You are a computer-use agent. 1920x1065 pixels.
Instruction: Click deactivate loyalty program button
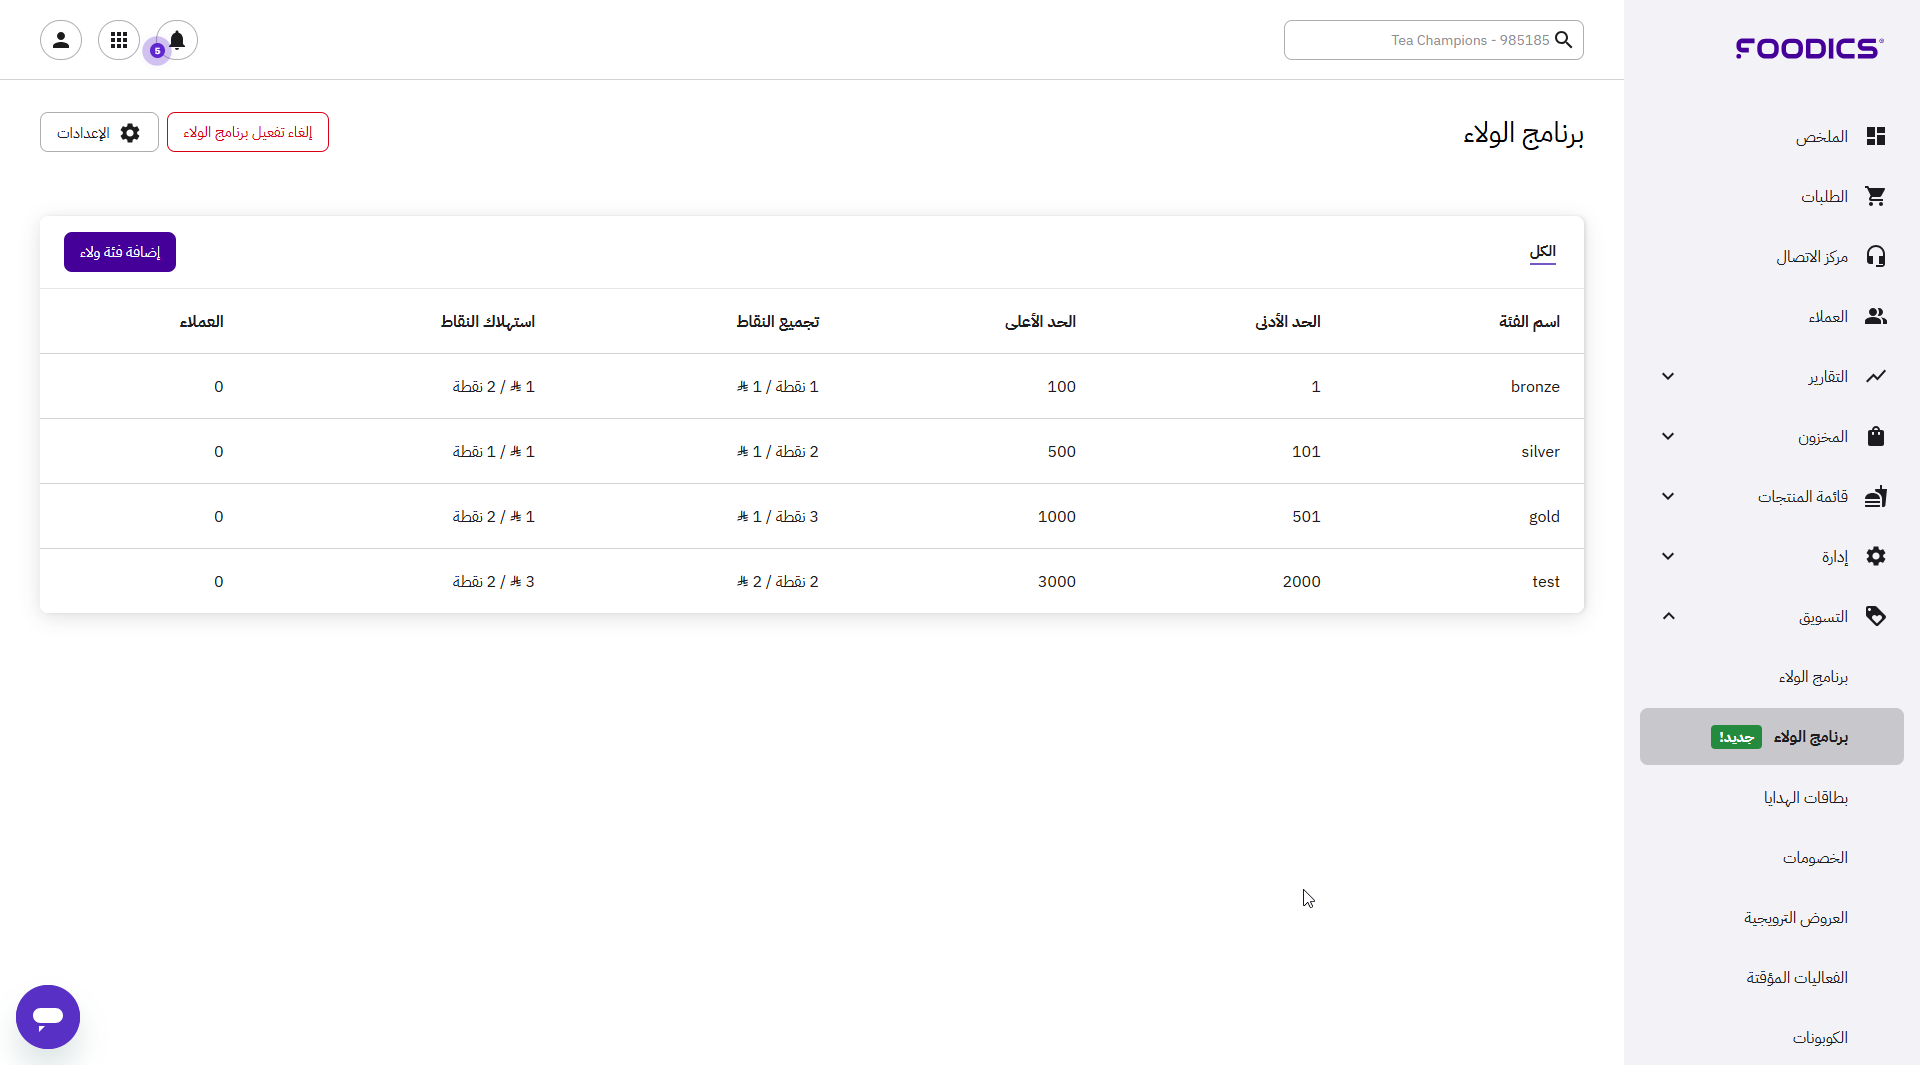(248, 132)
